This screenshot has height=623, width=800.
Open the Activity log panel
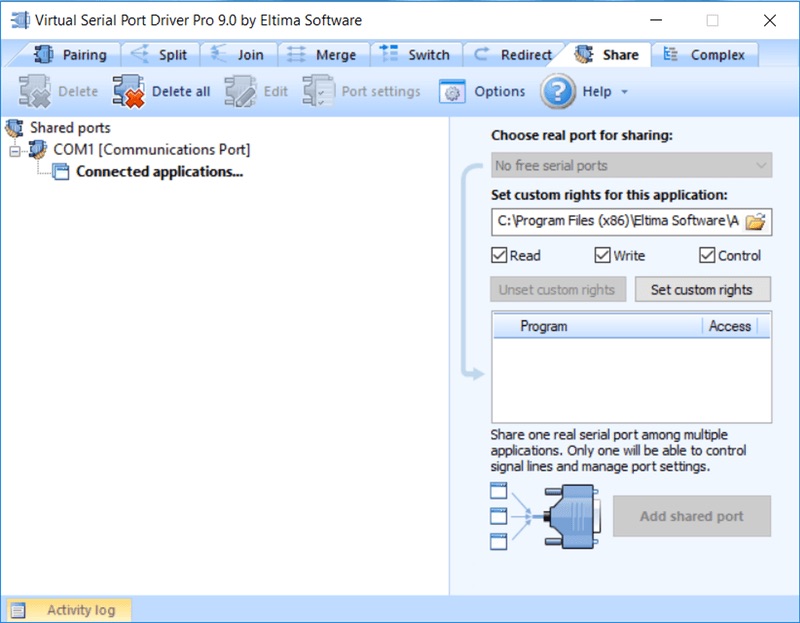69,610
